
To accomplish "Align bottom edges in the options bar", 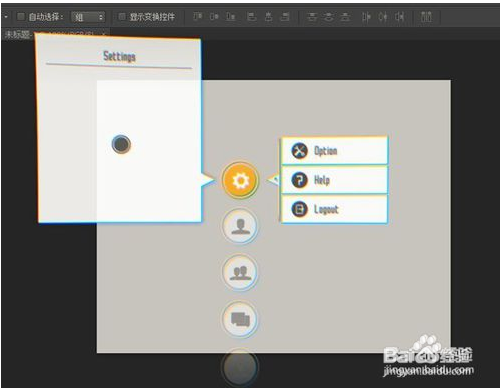I will coord(231,16).
